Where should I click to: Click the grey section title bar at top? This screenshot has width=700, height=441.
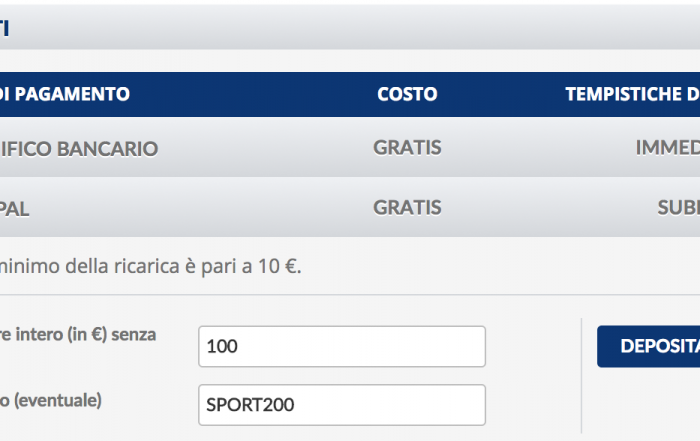click(x=350, y=27)
